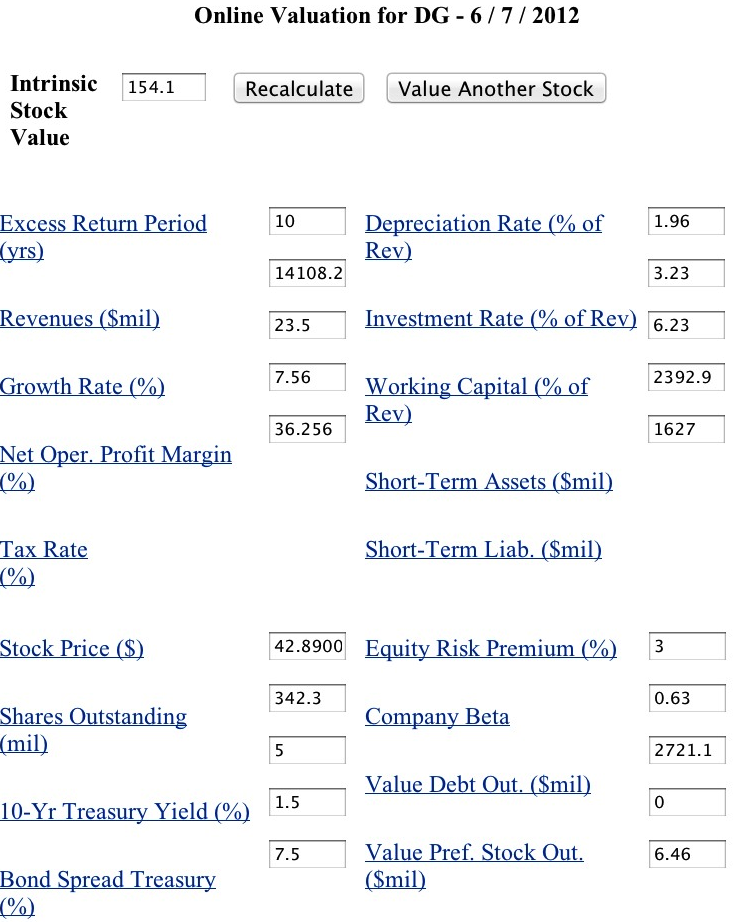The height and width of the screenshot is (922, 733).
Task: Open the Stock Price ($) link
Action: tap(72, 649)
